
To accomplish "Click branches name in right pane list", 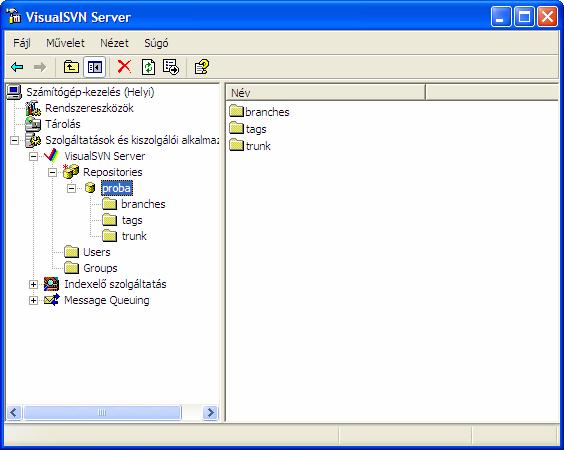I will click(267, 112).
